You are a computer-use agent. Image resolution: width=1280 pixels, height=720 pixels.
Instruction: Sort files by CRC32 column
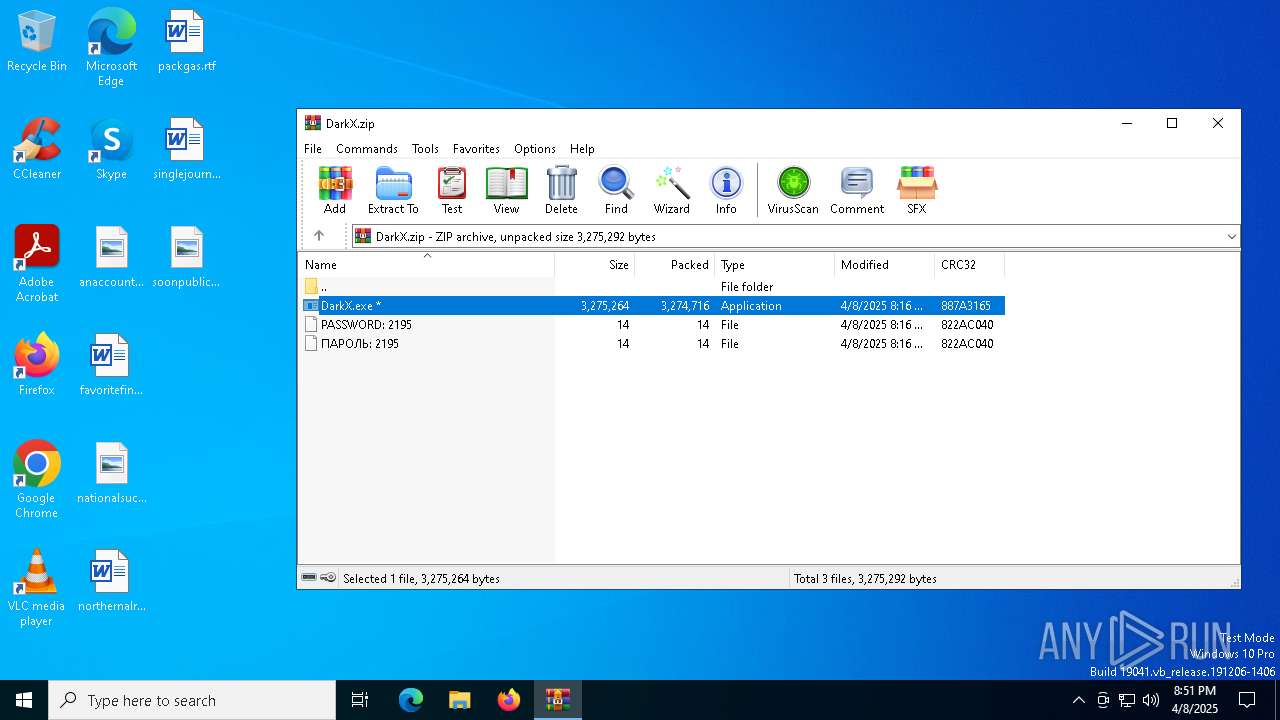coord(970,265)
